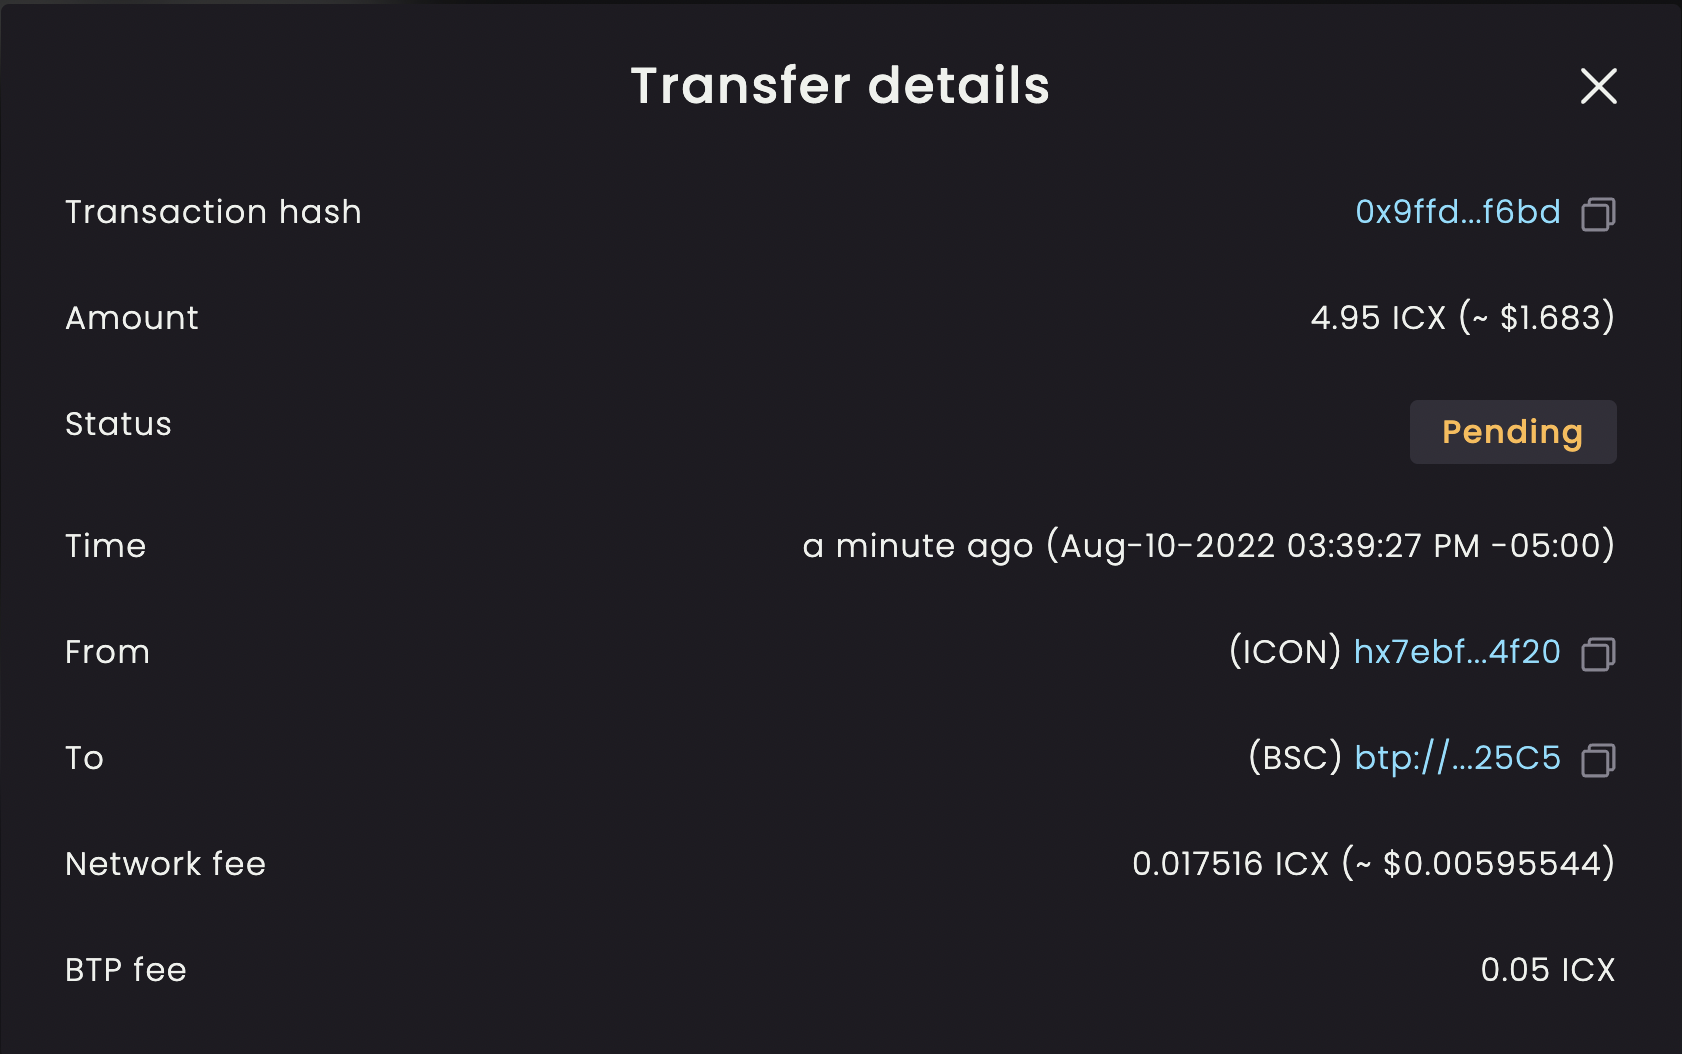Click the Pending status badge
Viewport: 1682px width, 1054px height.
(x=1512, y=432)
